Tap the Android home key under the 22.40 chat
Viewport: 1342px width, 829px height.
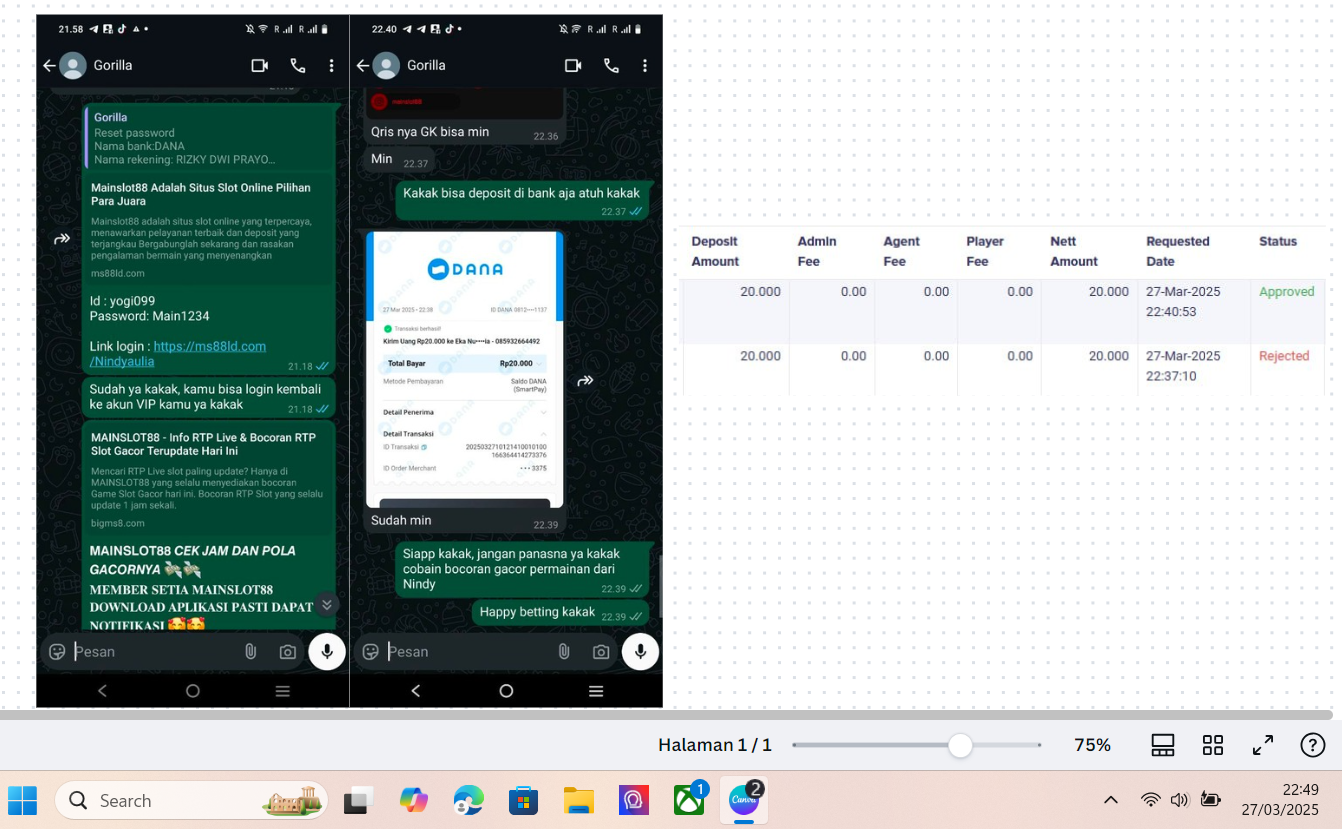(x=506, y=691)
